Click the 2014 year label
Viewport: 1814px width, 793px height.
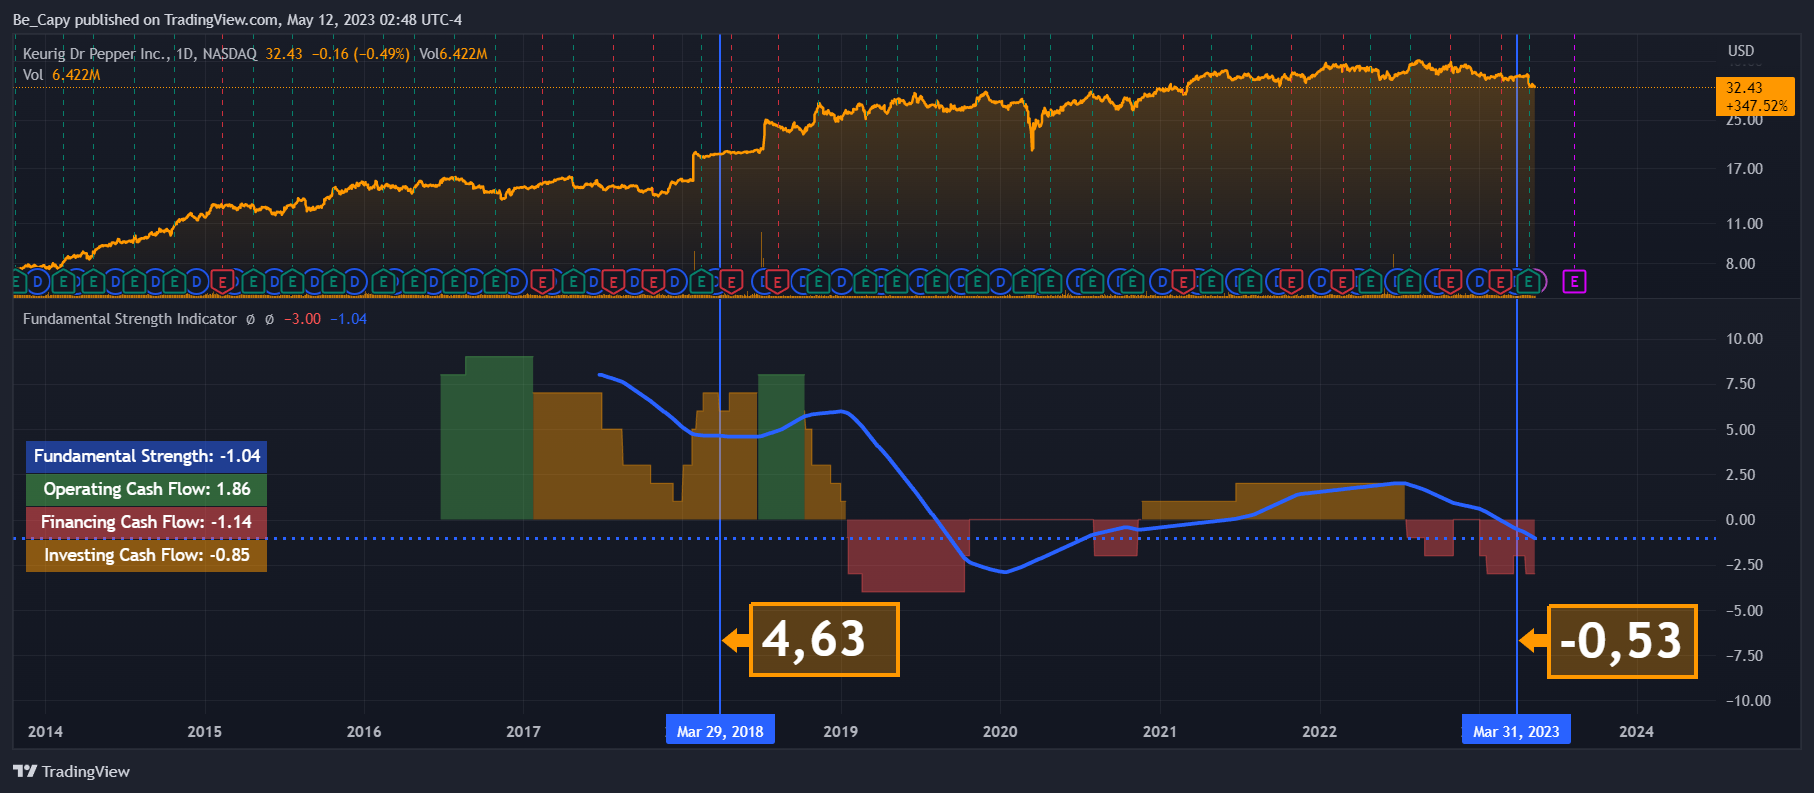45,732
